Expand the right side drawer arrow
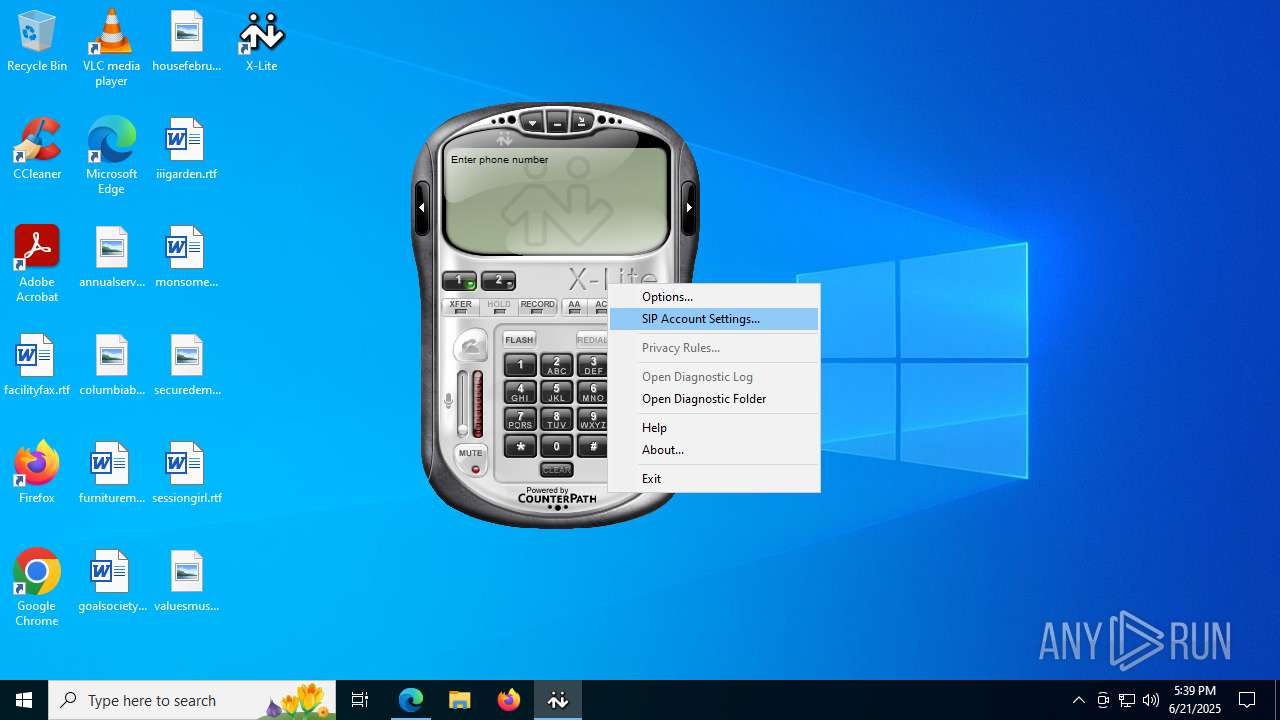This screenshot has height=720, width=1280. point(689,208)
